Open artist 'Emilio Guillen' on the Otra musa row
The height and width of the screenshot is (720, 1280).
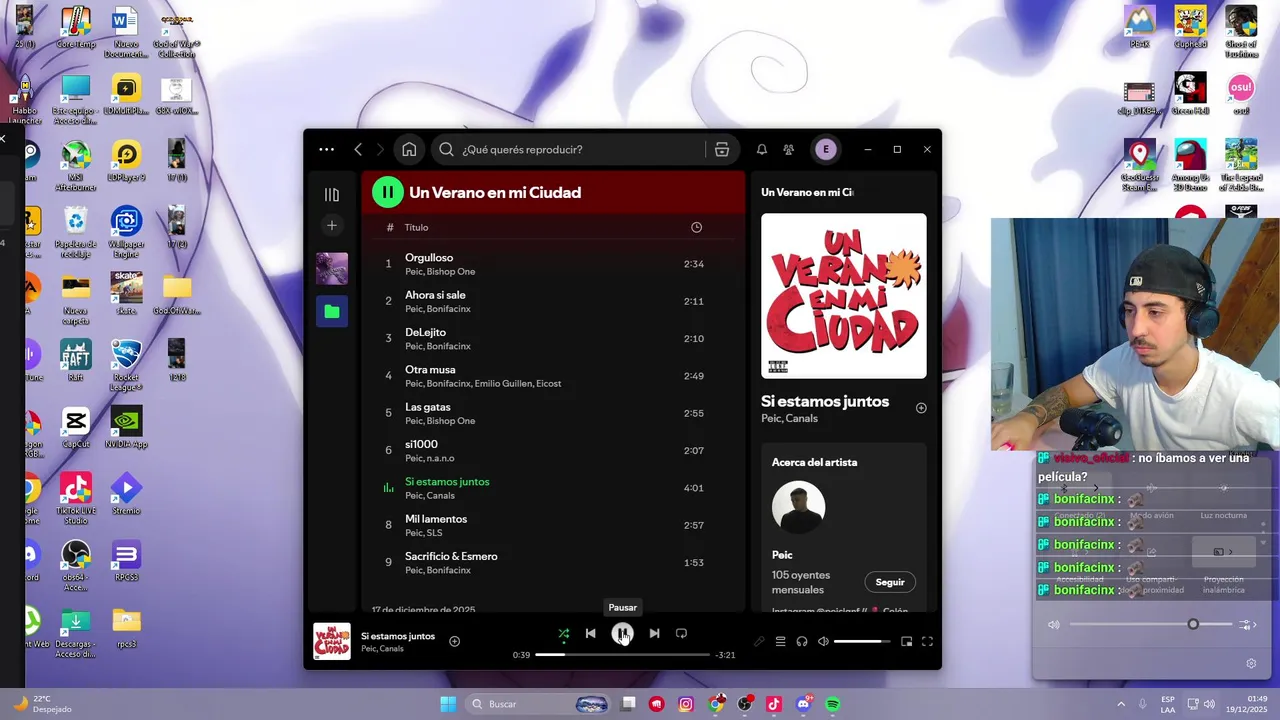click(503, 384)
